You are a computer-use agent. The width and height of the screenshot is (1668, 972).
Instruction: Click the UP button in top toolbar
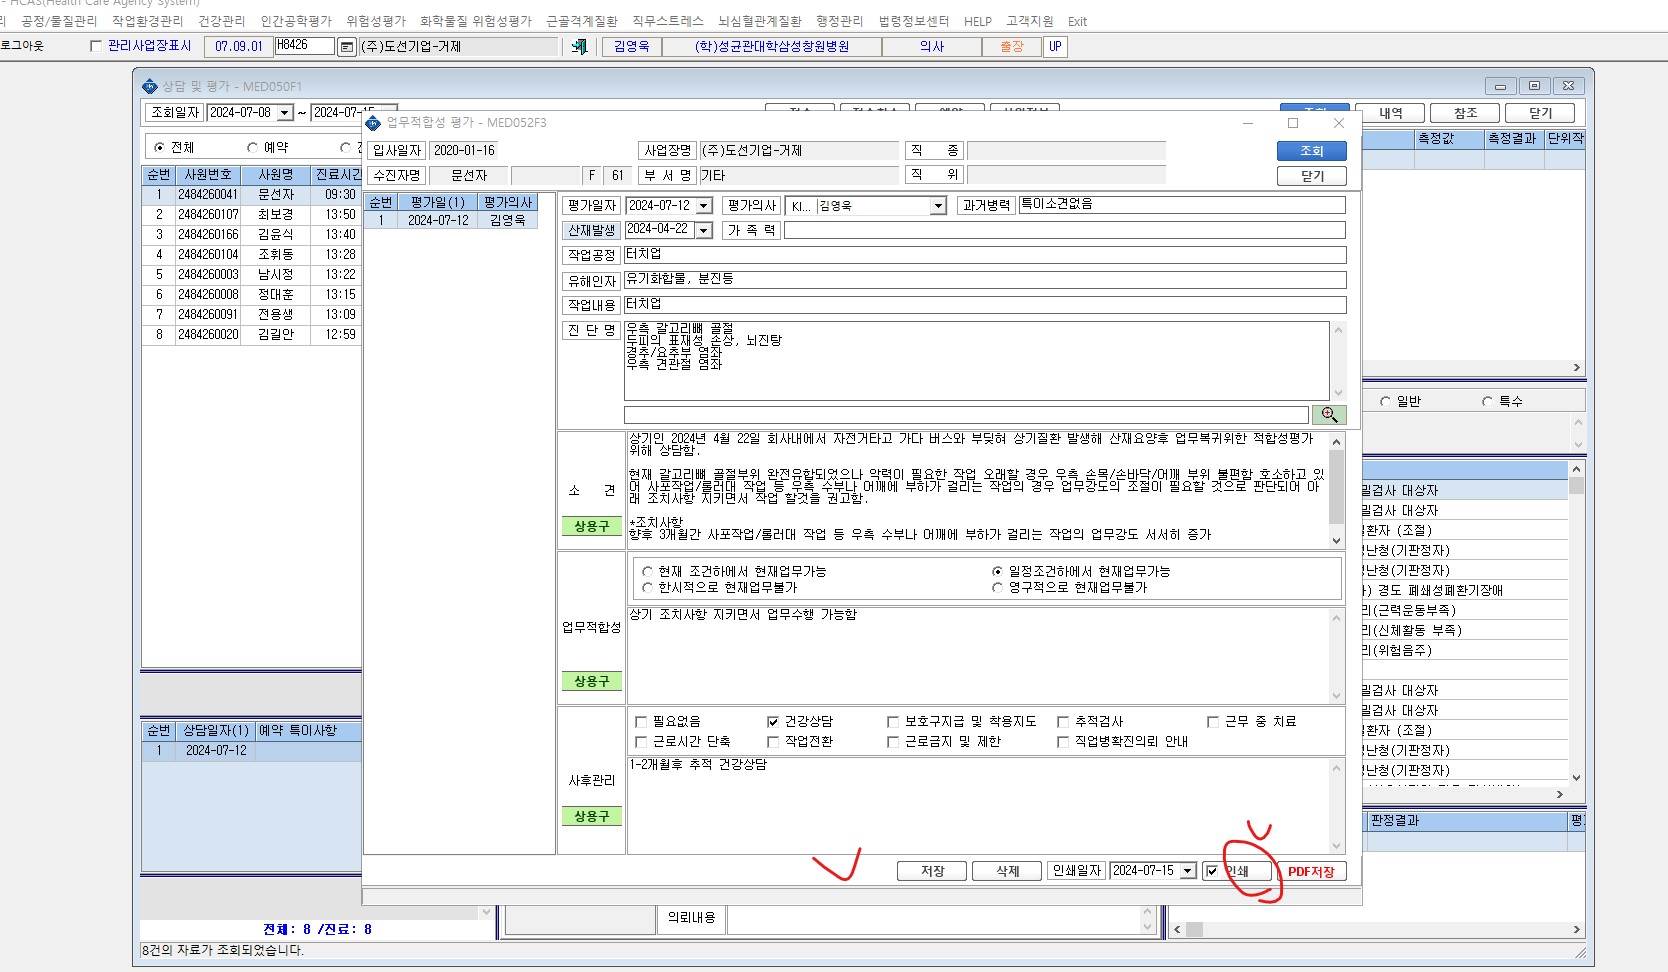pyautogui.click(x=1055, y=47)
